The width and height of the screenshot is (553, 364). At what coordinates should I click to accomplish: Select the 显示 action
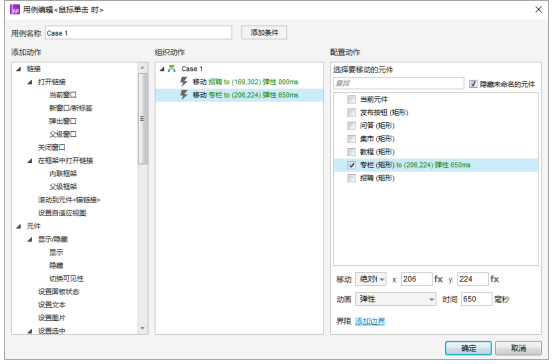(x=56, y=252)
